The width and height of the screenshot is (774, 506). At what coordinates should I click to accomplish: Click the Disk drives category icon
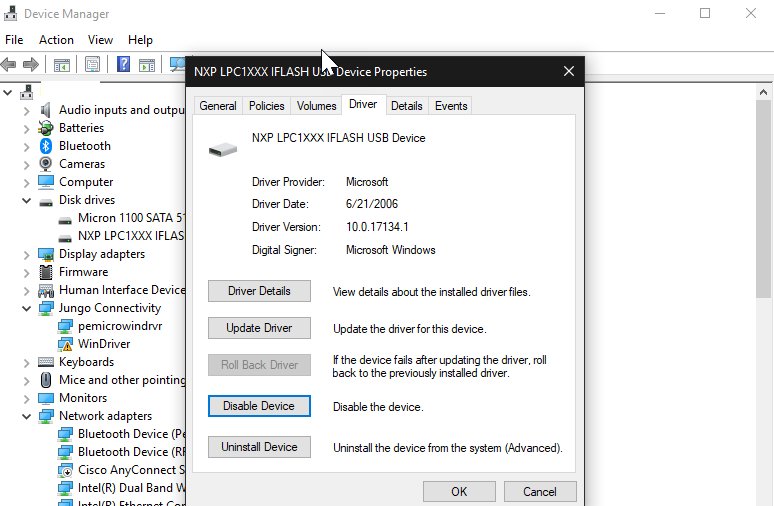coord(46,202)
